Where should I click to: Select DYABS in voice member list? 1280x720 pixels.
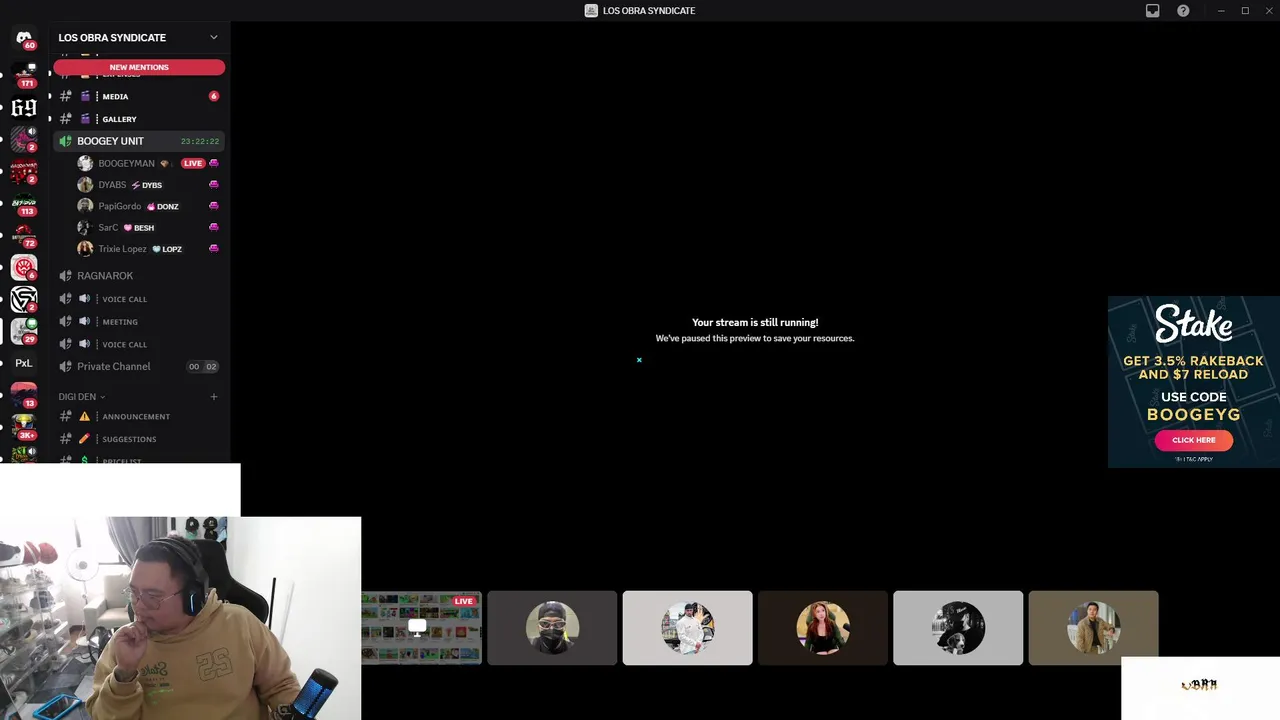tap(148, 185)
